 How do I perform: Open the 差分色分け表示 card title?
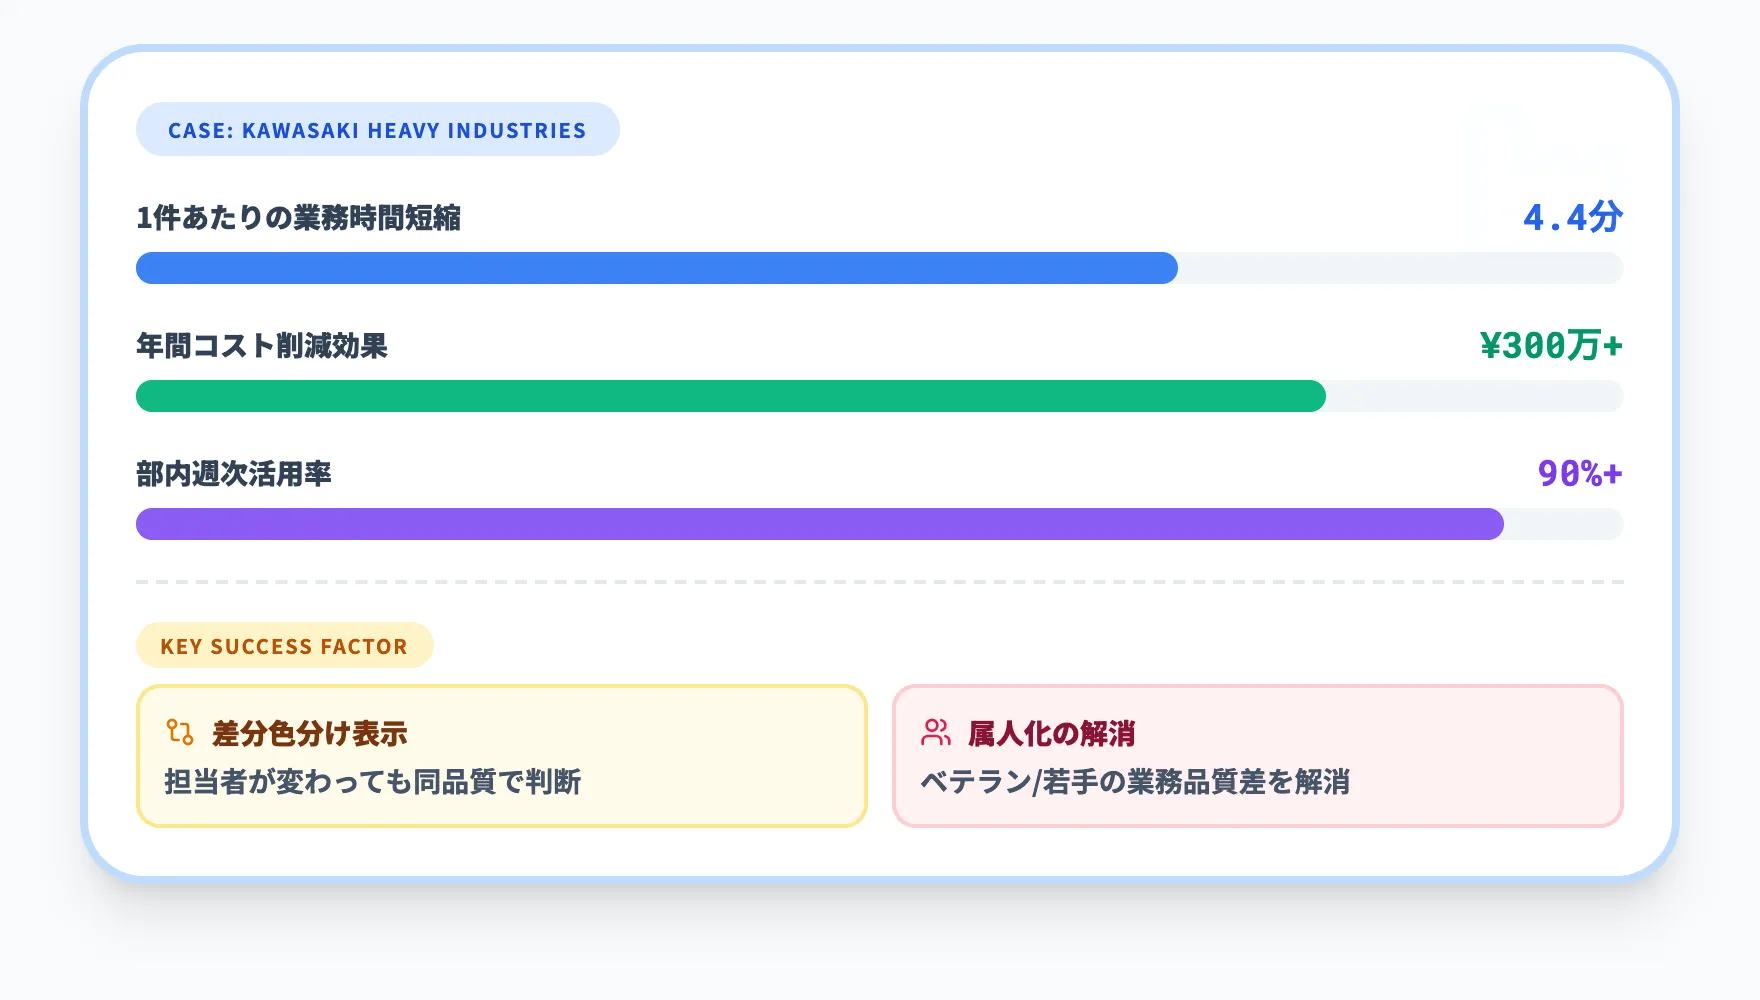(x=310, y=733)
